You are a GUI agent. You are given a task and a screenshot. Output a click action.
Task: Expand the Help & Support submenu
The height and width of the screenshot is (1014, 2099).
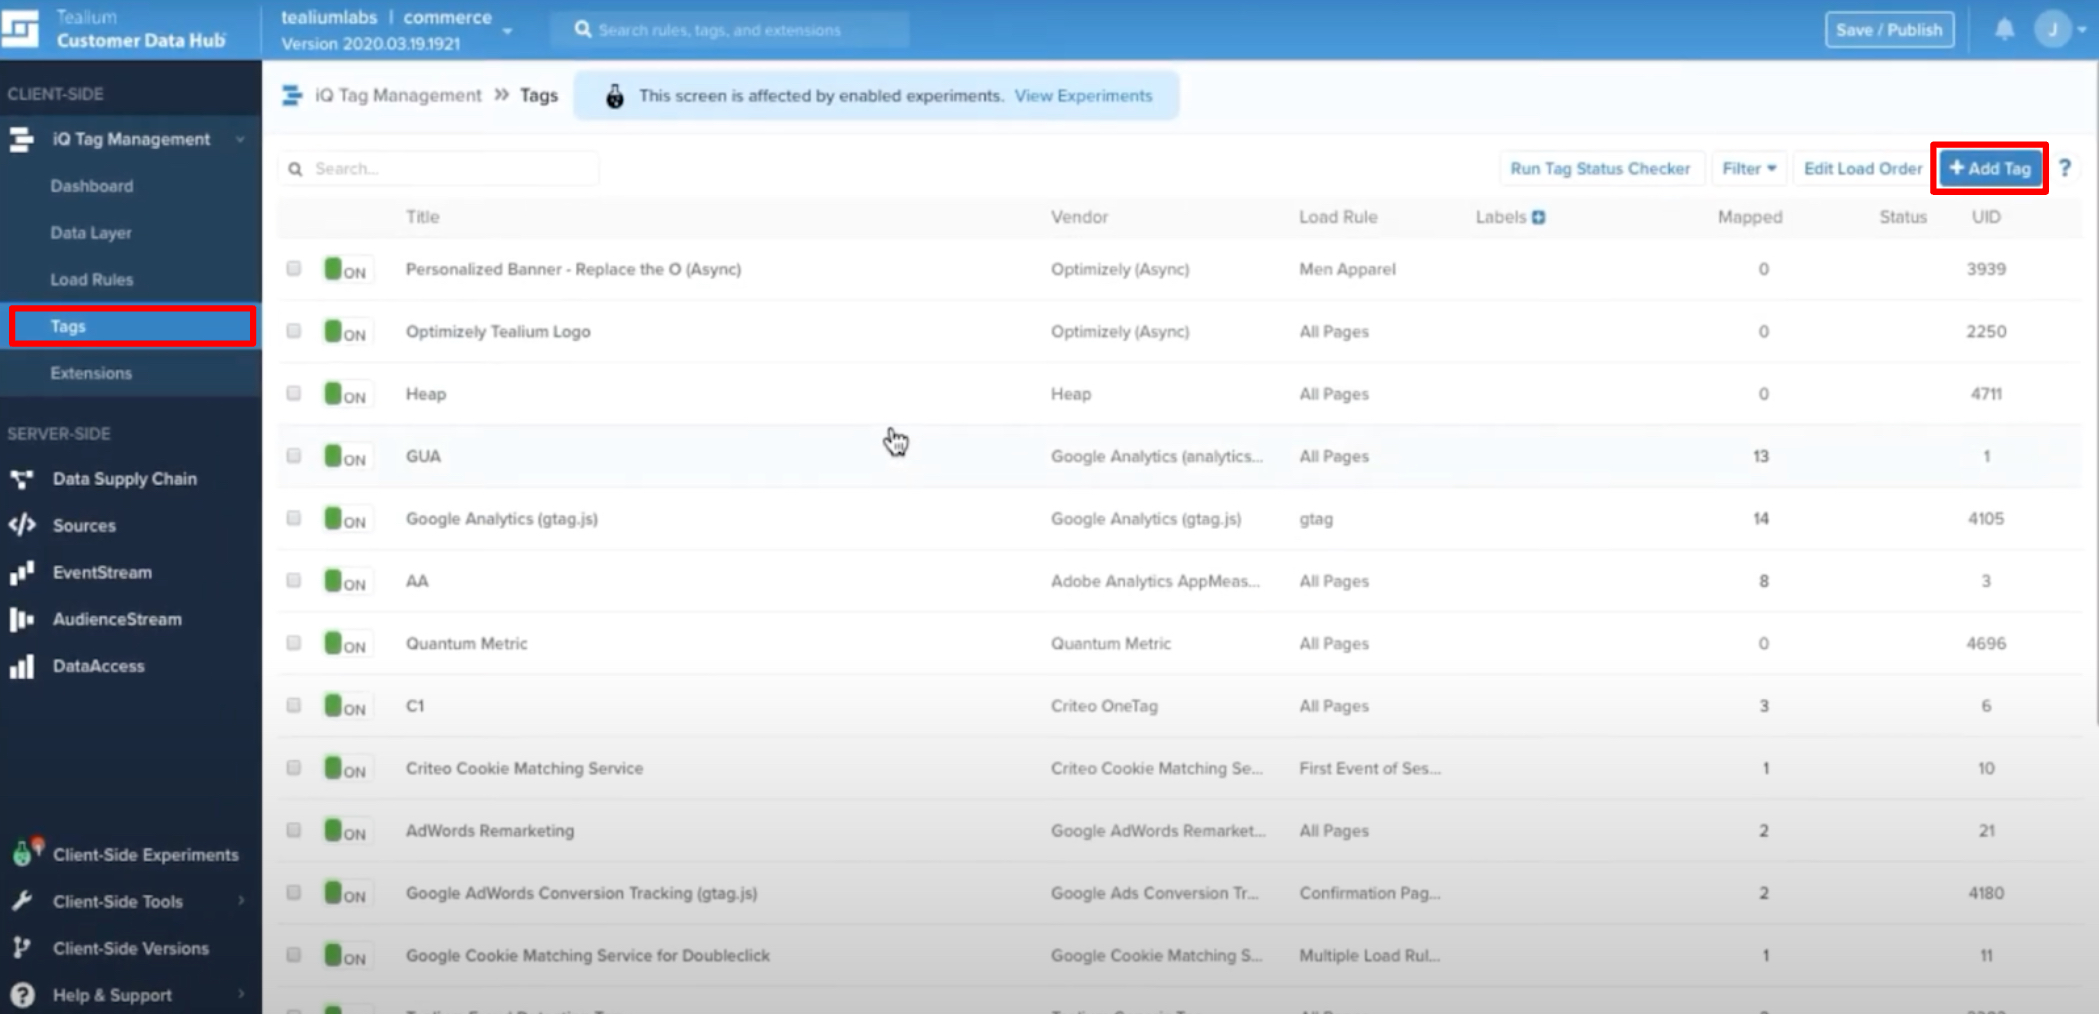click(241, 995)
